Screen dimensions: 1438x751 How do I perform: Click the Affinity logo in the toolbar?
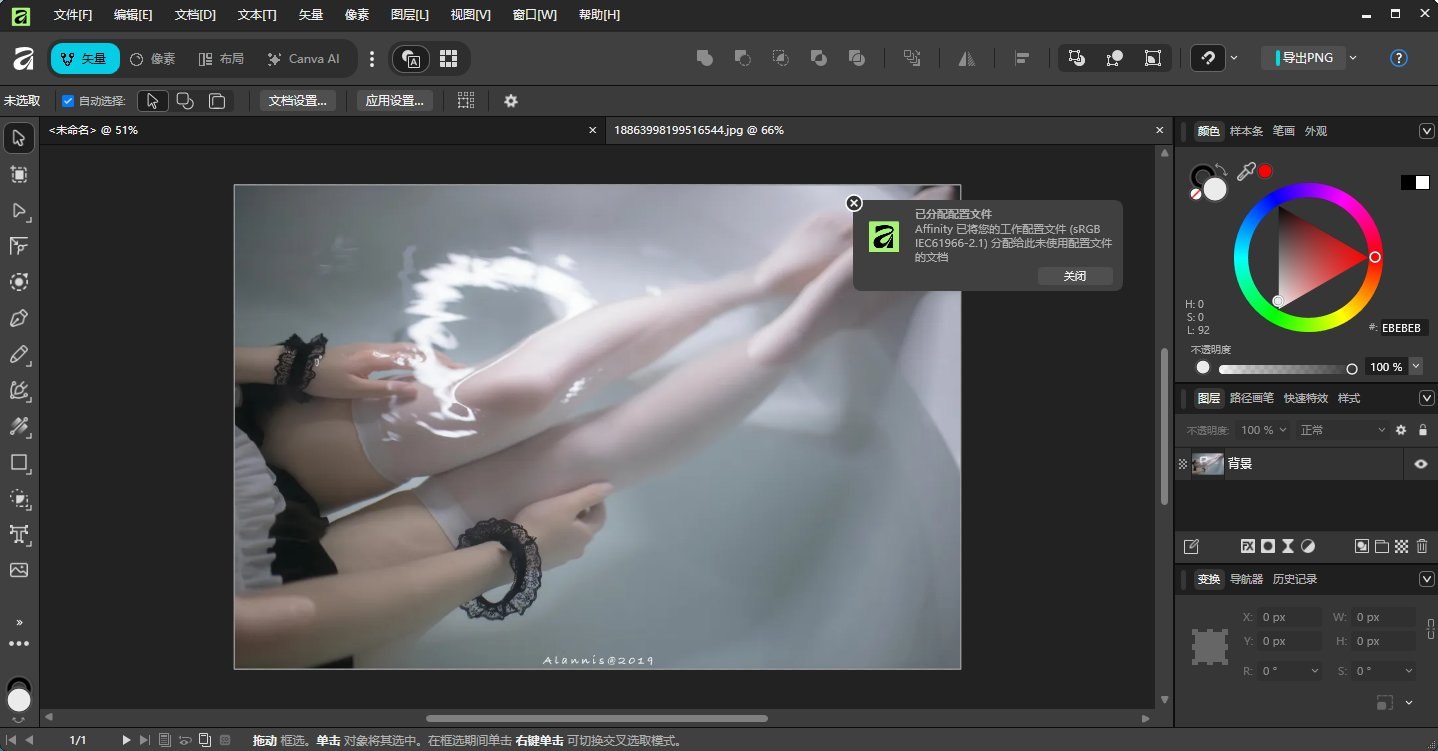tap(23, 59)
